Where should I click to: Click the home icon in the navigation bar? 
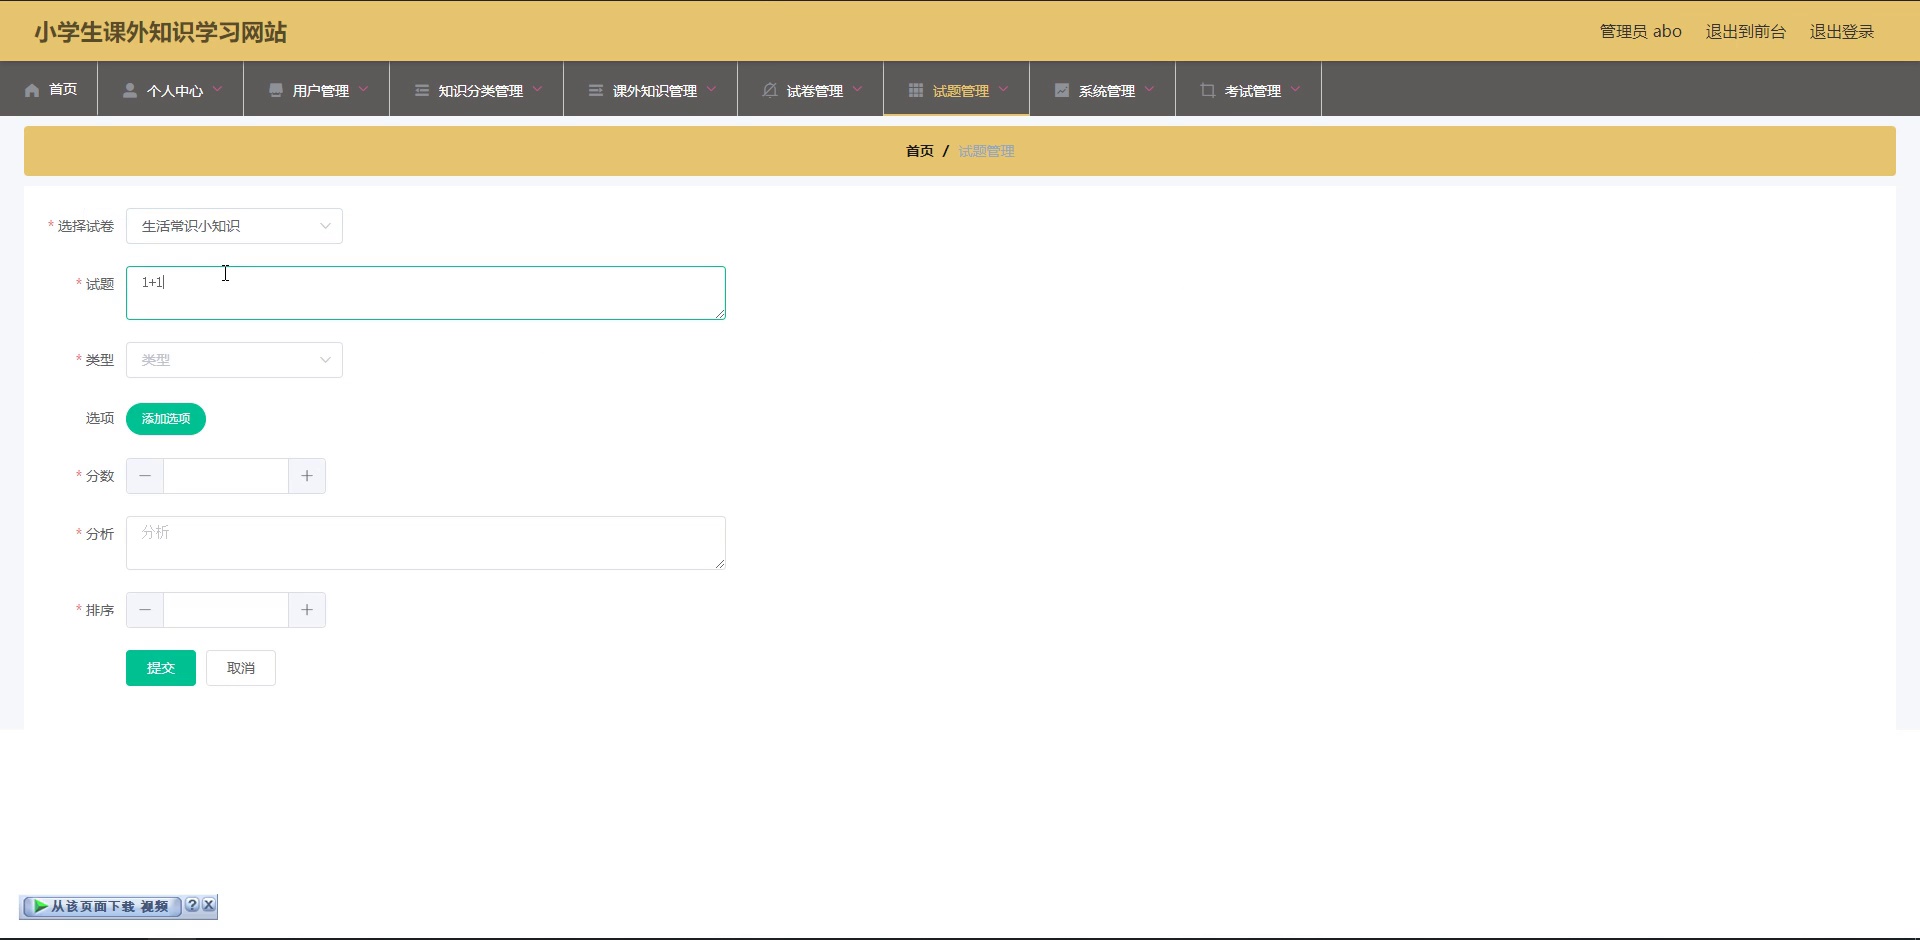pos(32,90)
